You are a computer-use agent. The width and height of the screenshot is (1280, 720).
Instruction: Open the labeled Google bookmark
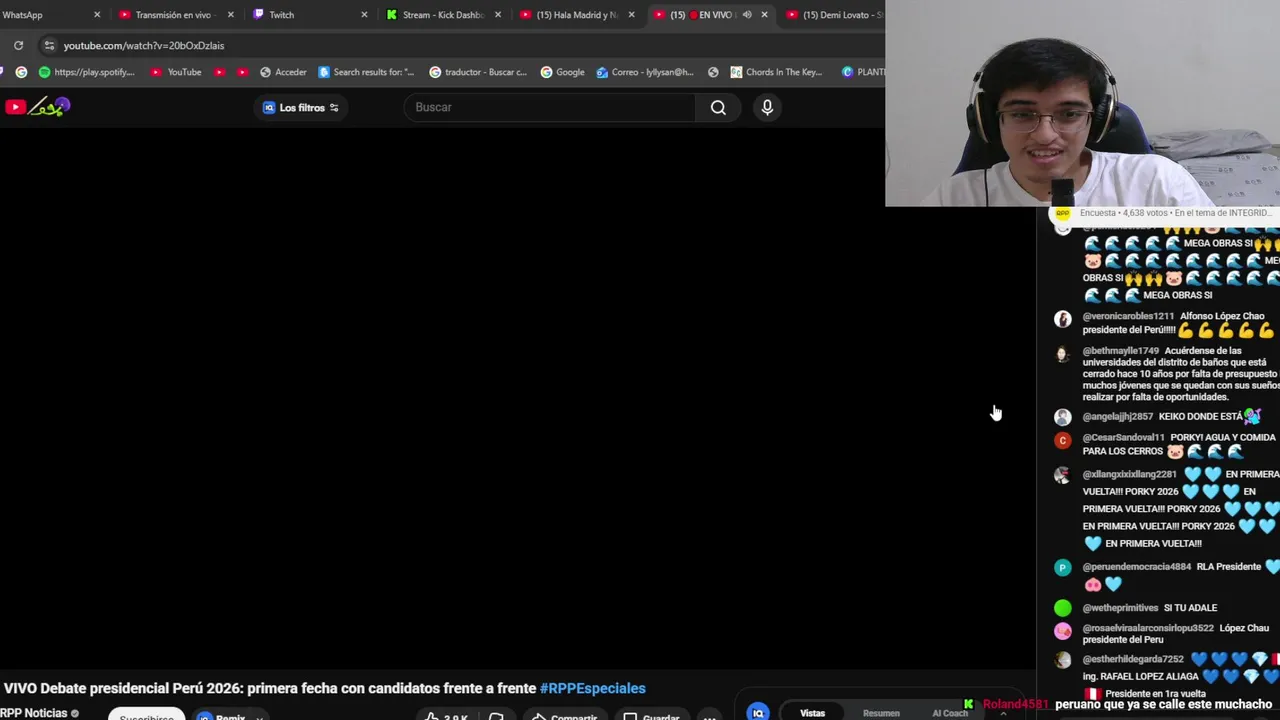point(562,72)
